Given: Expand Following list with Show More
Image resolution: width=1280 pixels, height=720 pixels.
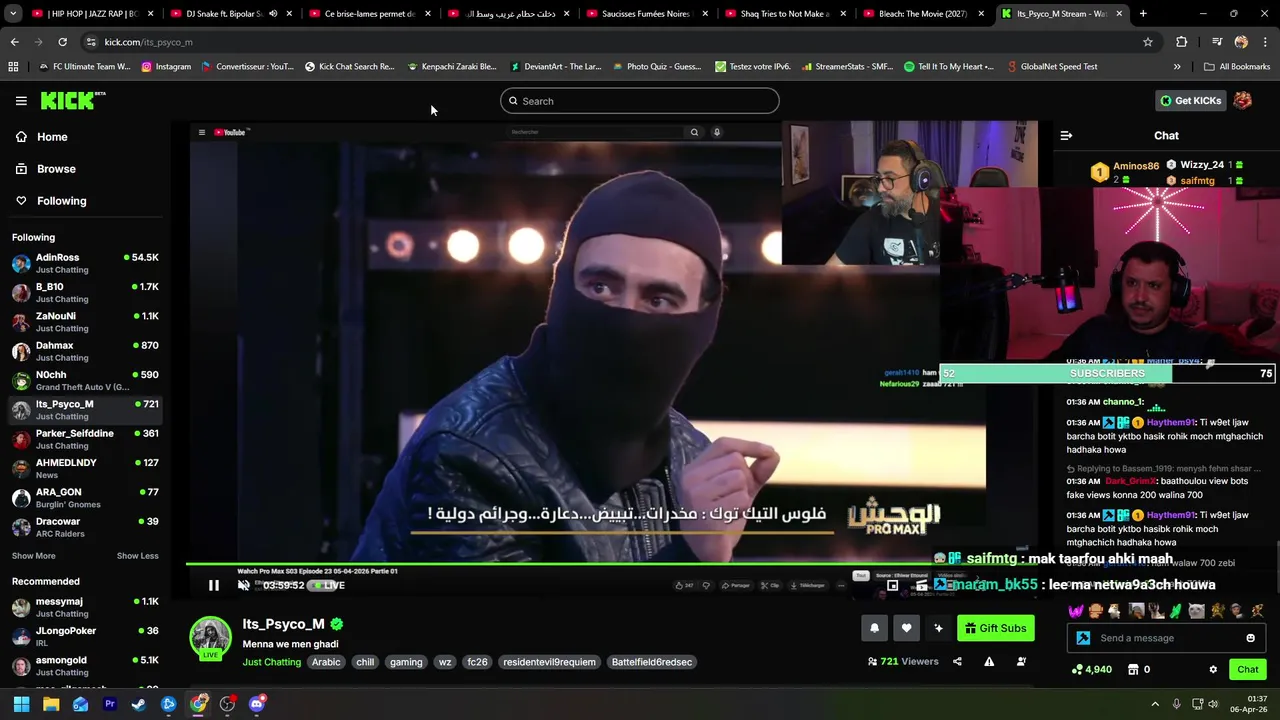Looking at the screenshot, I should 34,556.
